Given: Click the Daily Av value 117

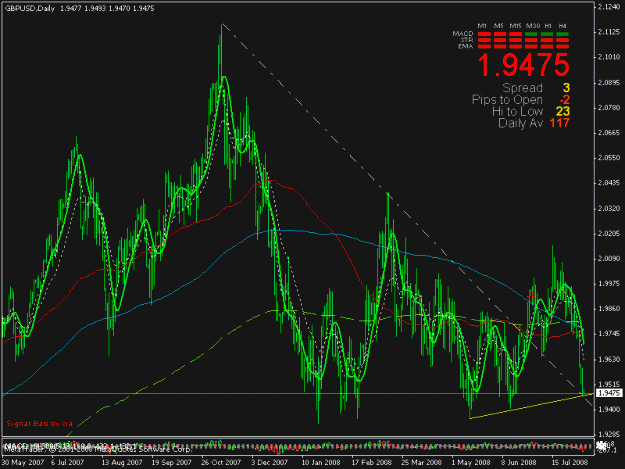Looking at the screenshot, I should click(560, 123).
